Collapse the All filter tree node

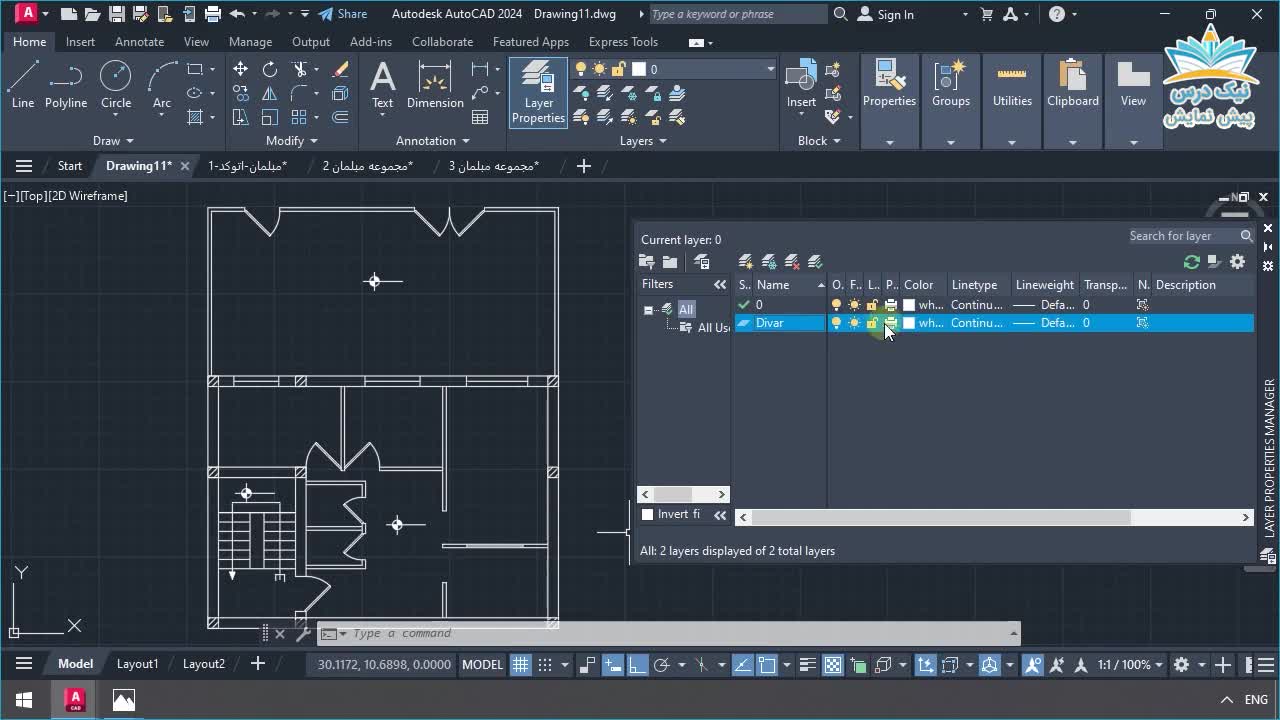648,310
